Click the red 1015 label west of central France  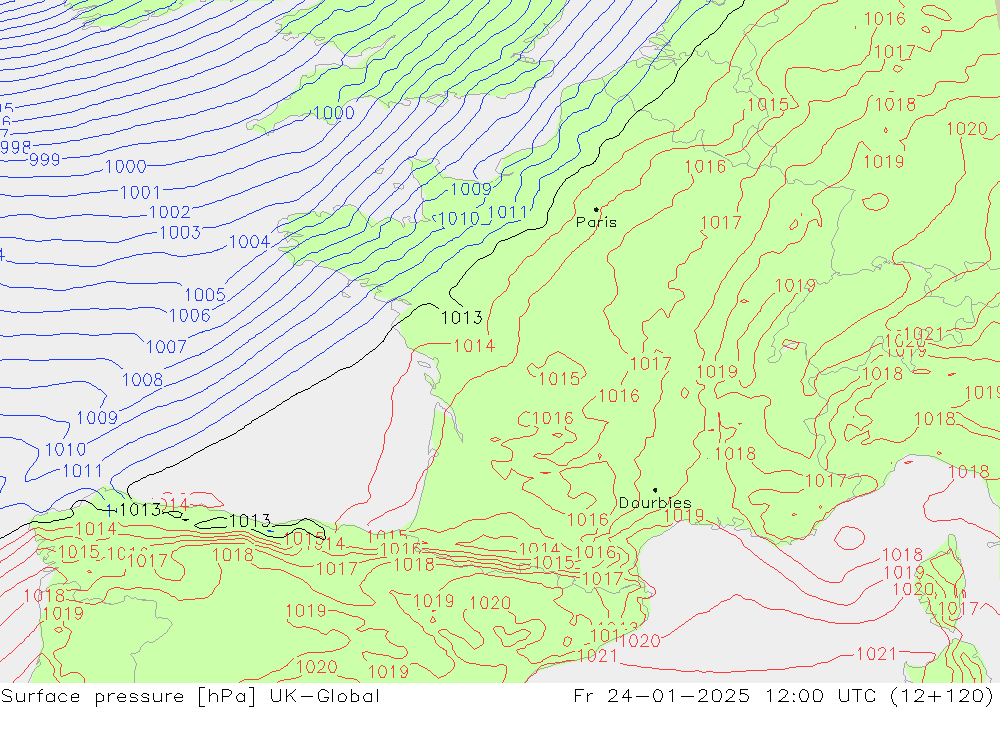coord(559,378)
